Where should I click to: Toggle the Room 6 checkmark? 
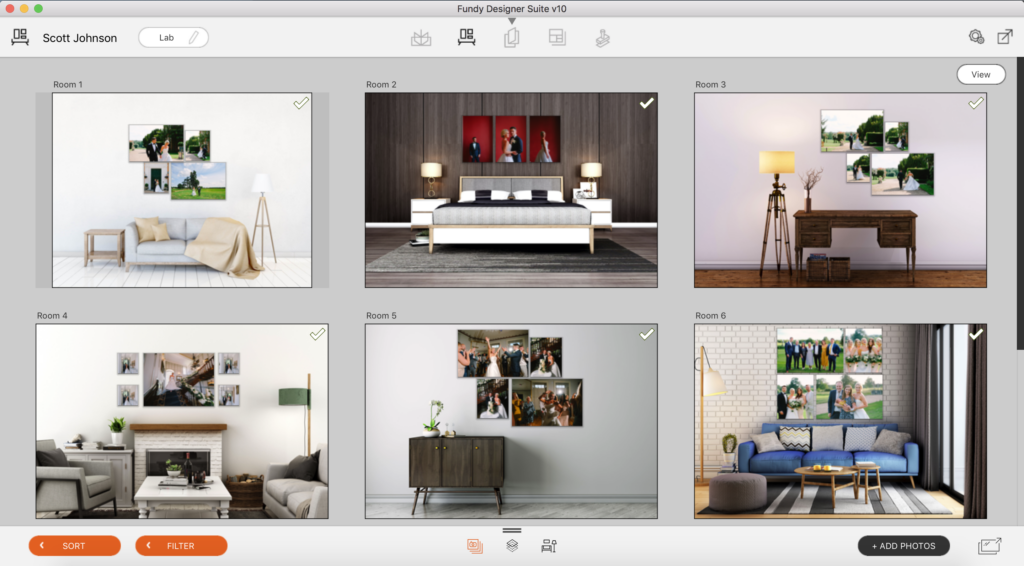[976, 334]
